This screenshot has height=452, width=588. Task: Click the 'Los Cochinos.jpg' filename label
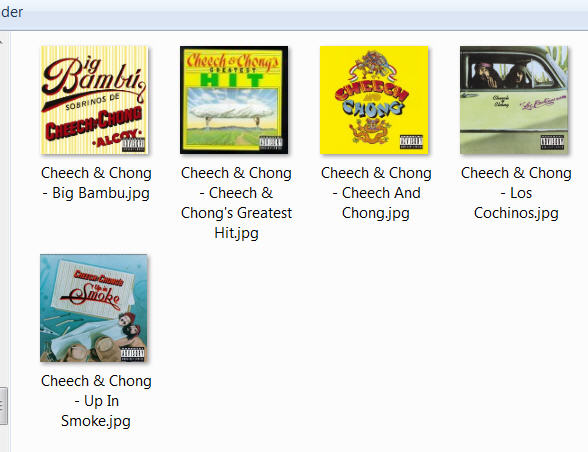tap(516, 193)
